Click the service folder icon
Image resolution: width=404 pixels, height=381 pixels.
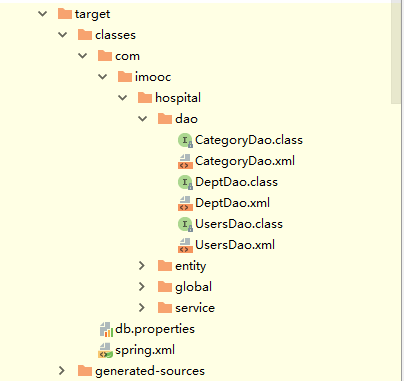(x=165, y=308)
